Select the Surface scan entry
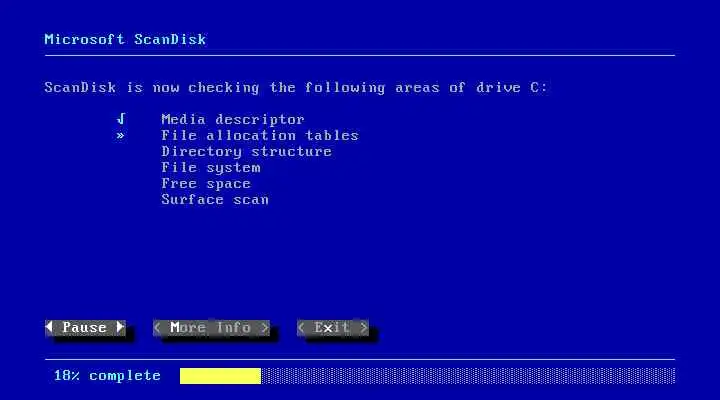 [x=215, y=200]
